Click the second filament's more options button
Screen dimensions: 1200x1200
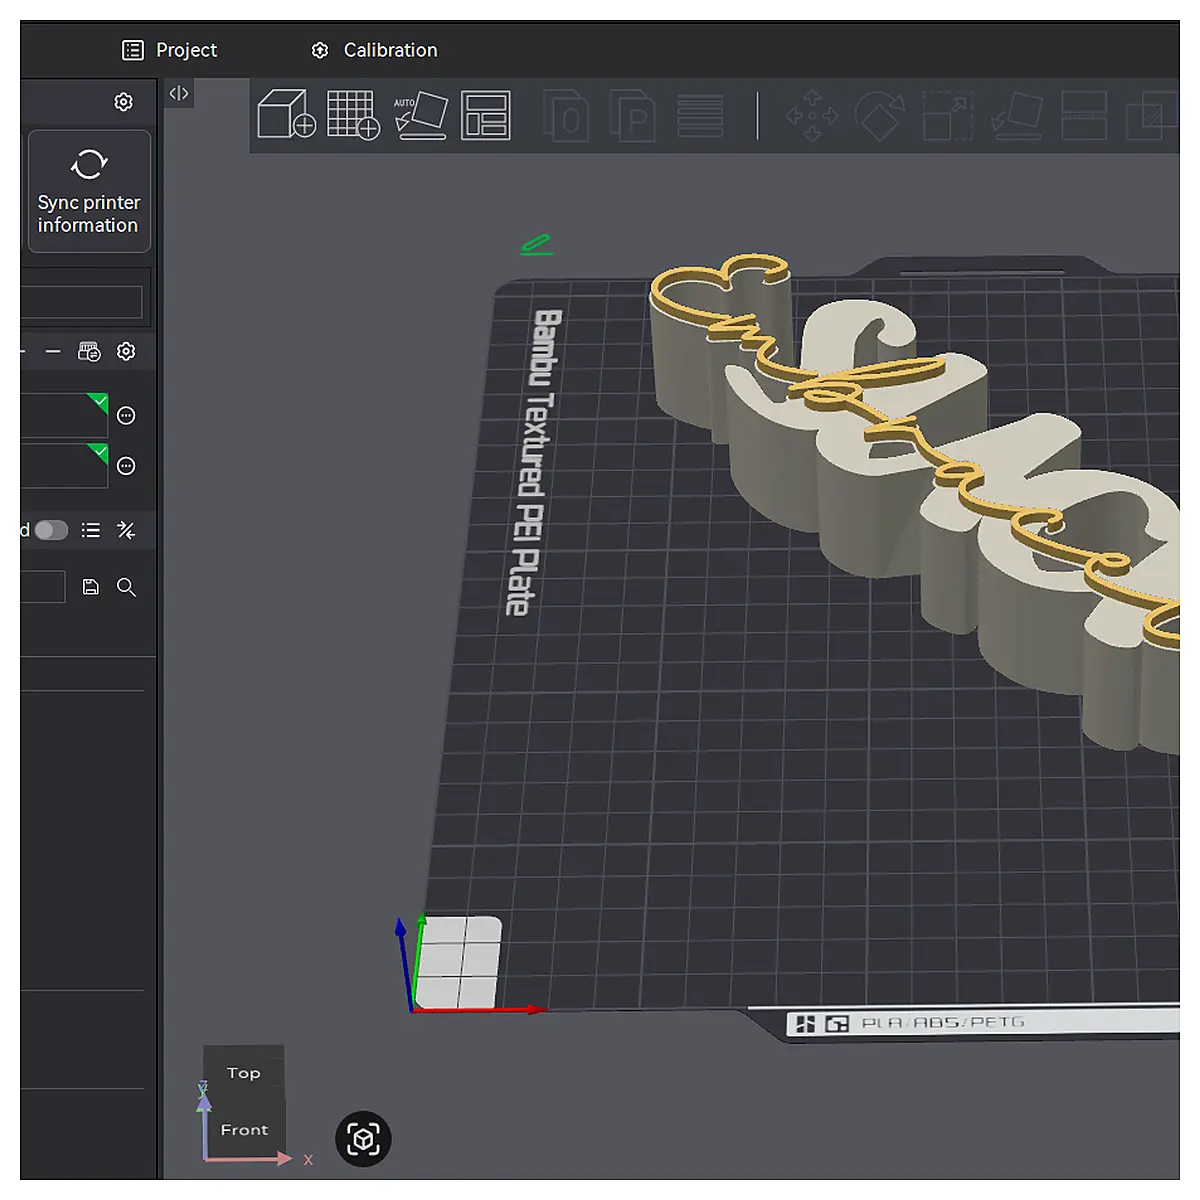coord(126,466)
